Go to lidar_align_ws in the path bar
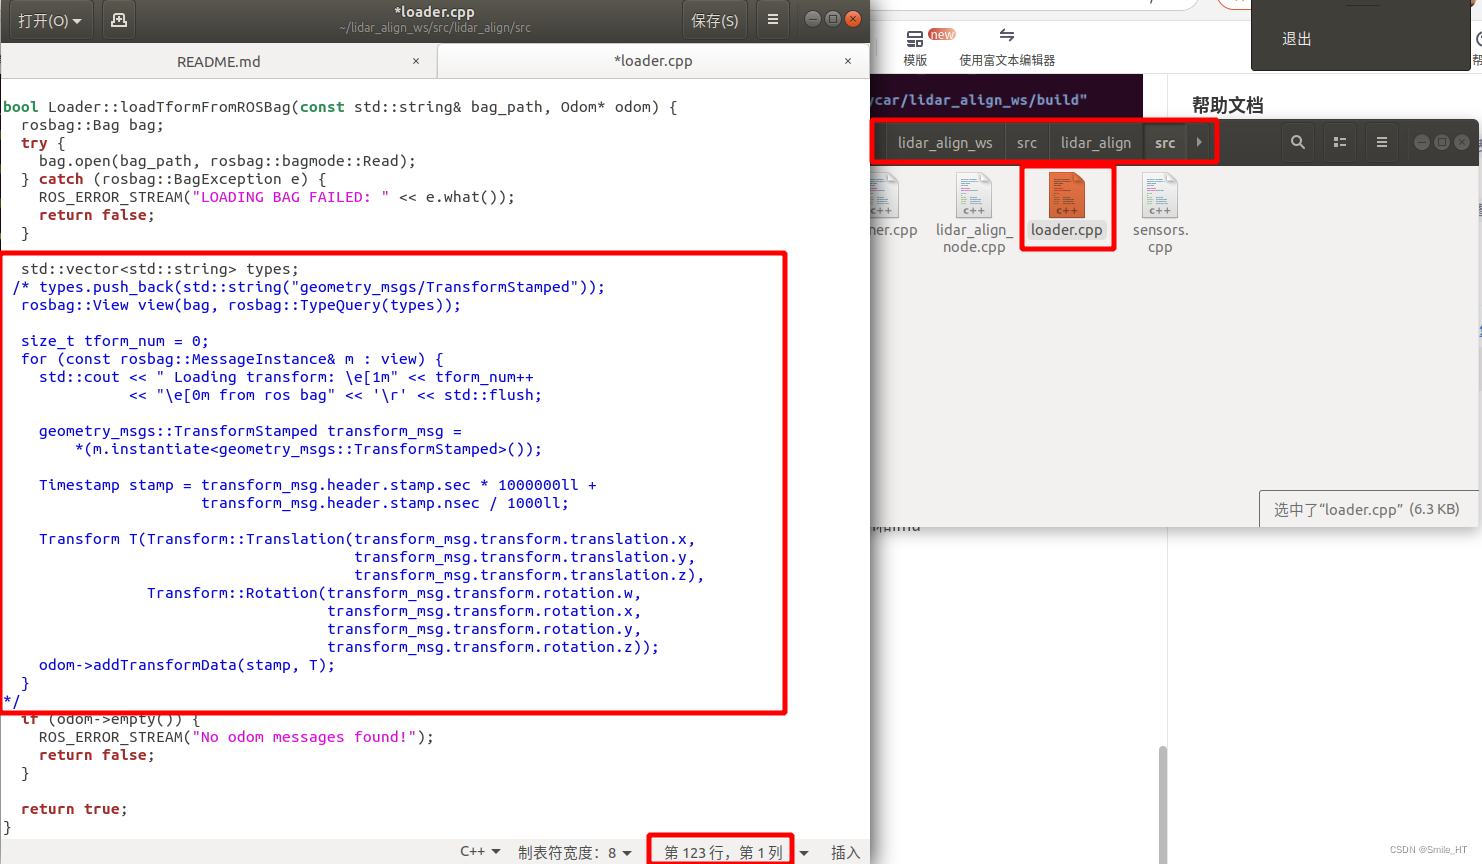 click(x=945, y=143)
